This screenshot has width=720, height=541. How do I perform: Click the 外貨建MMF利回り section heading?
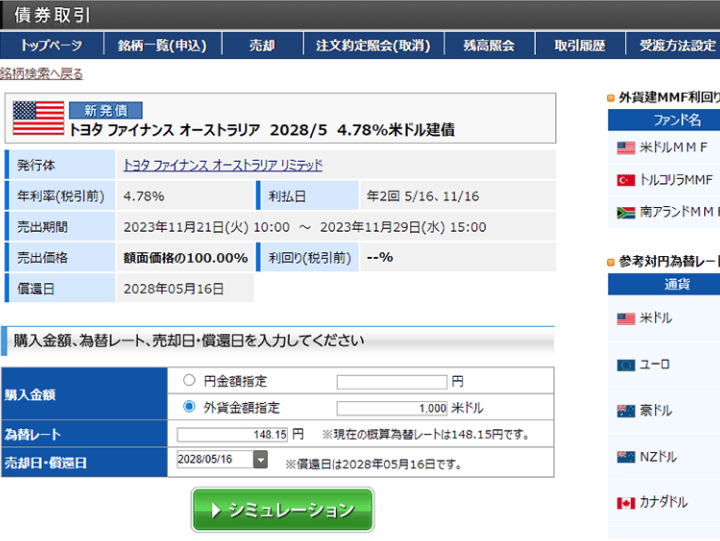(669, 97)
